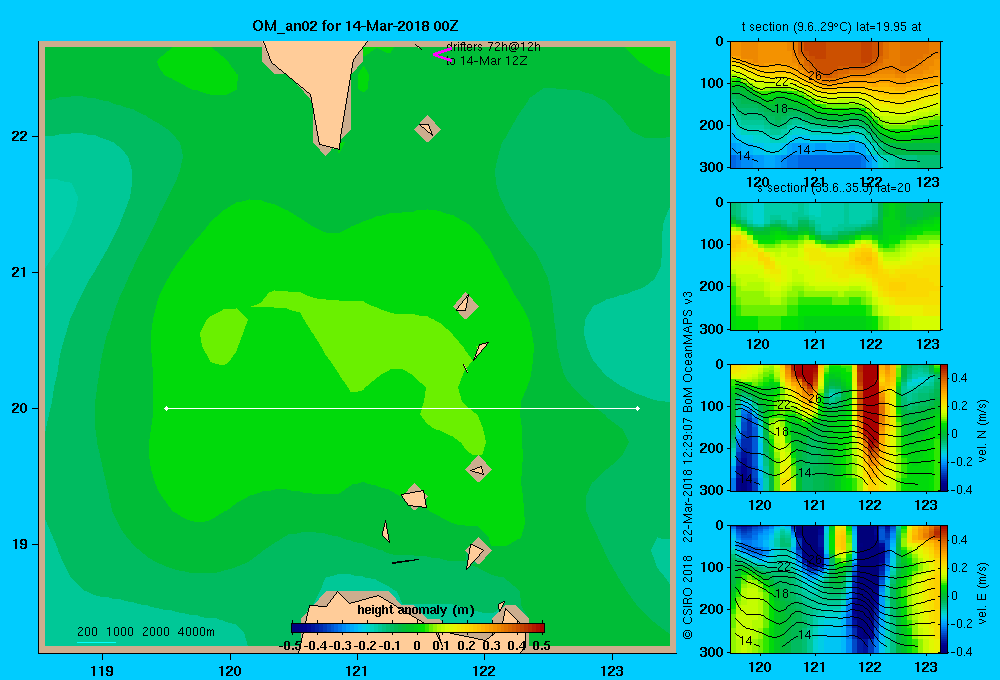Click the "-0.4" tick on the vel. E scale
This screenshot has width=1000, height=680.
961,651
